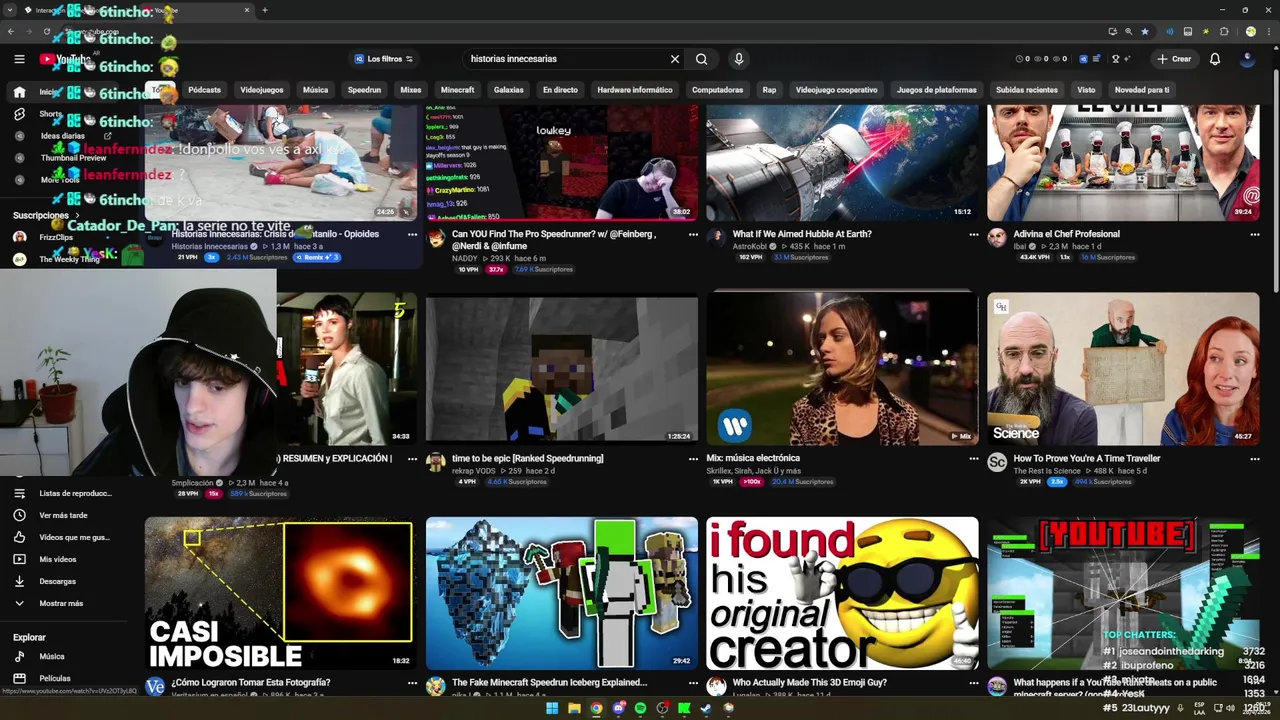1280x720 pixels.
Task: Open the NADDY channel avatar
Action: click(x=436, y=237)
